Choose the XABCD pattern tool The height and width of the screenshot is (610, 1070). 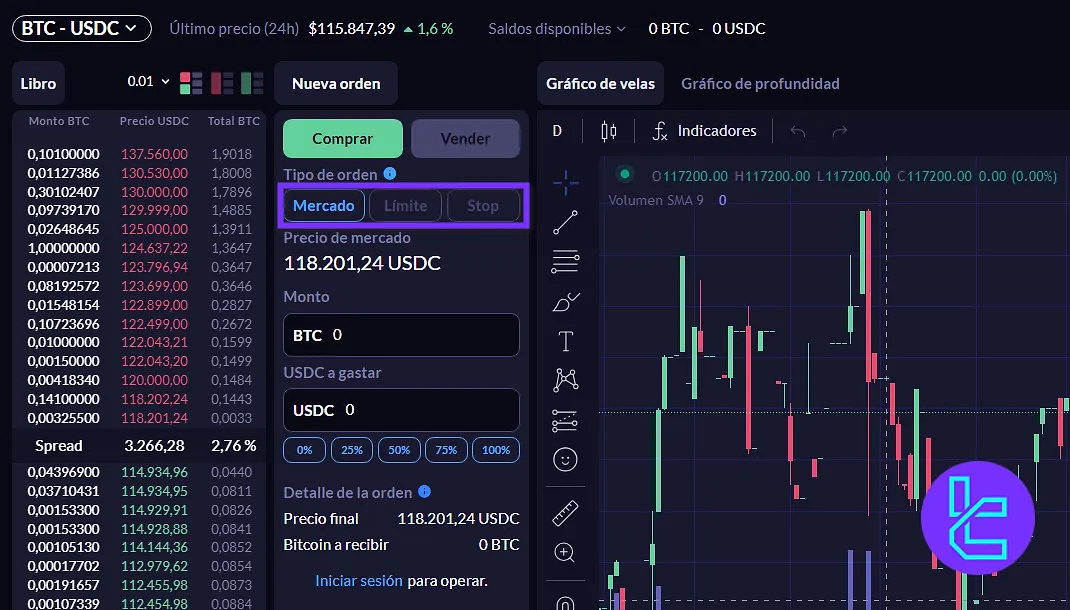coord(565,379)
